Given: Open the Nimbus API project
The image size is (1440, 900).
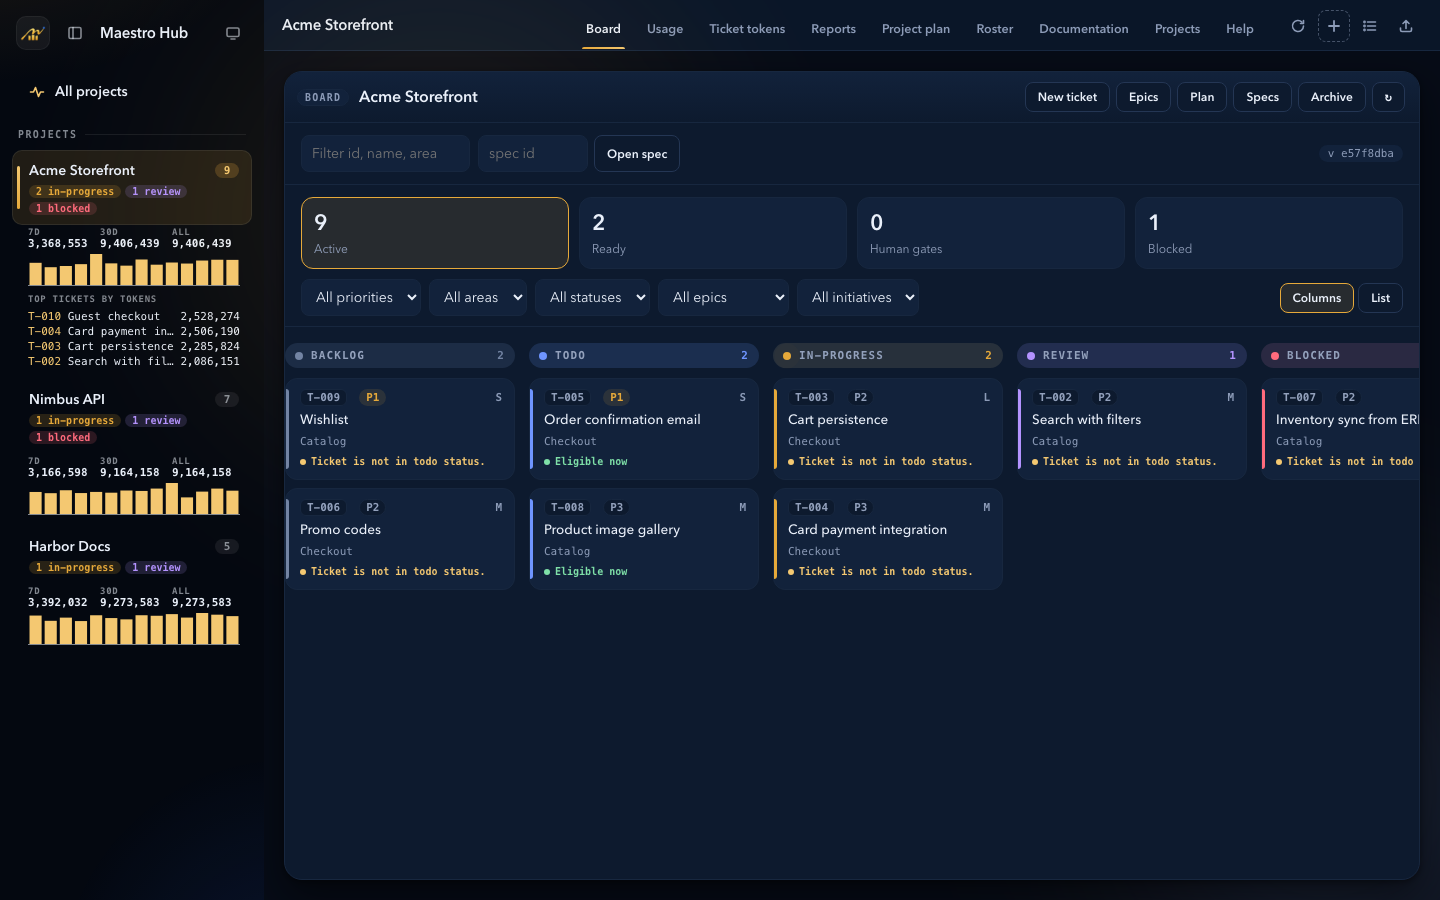Looking at the screenshot, I should (x=132, y=417).
